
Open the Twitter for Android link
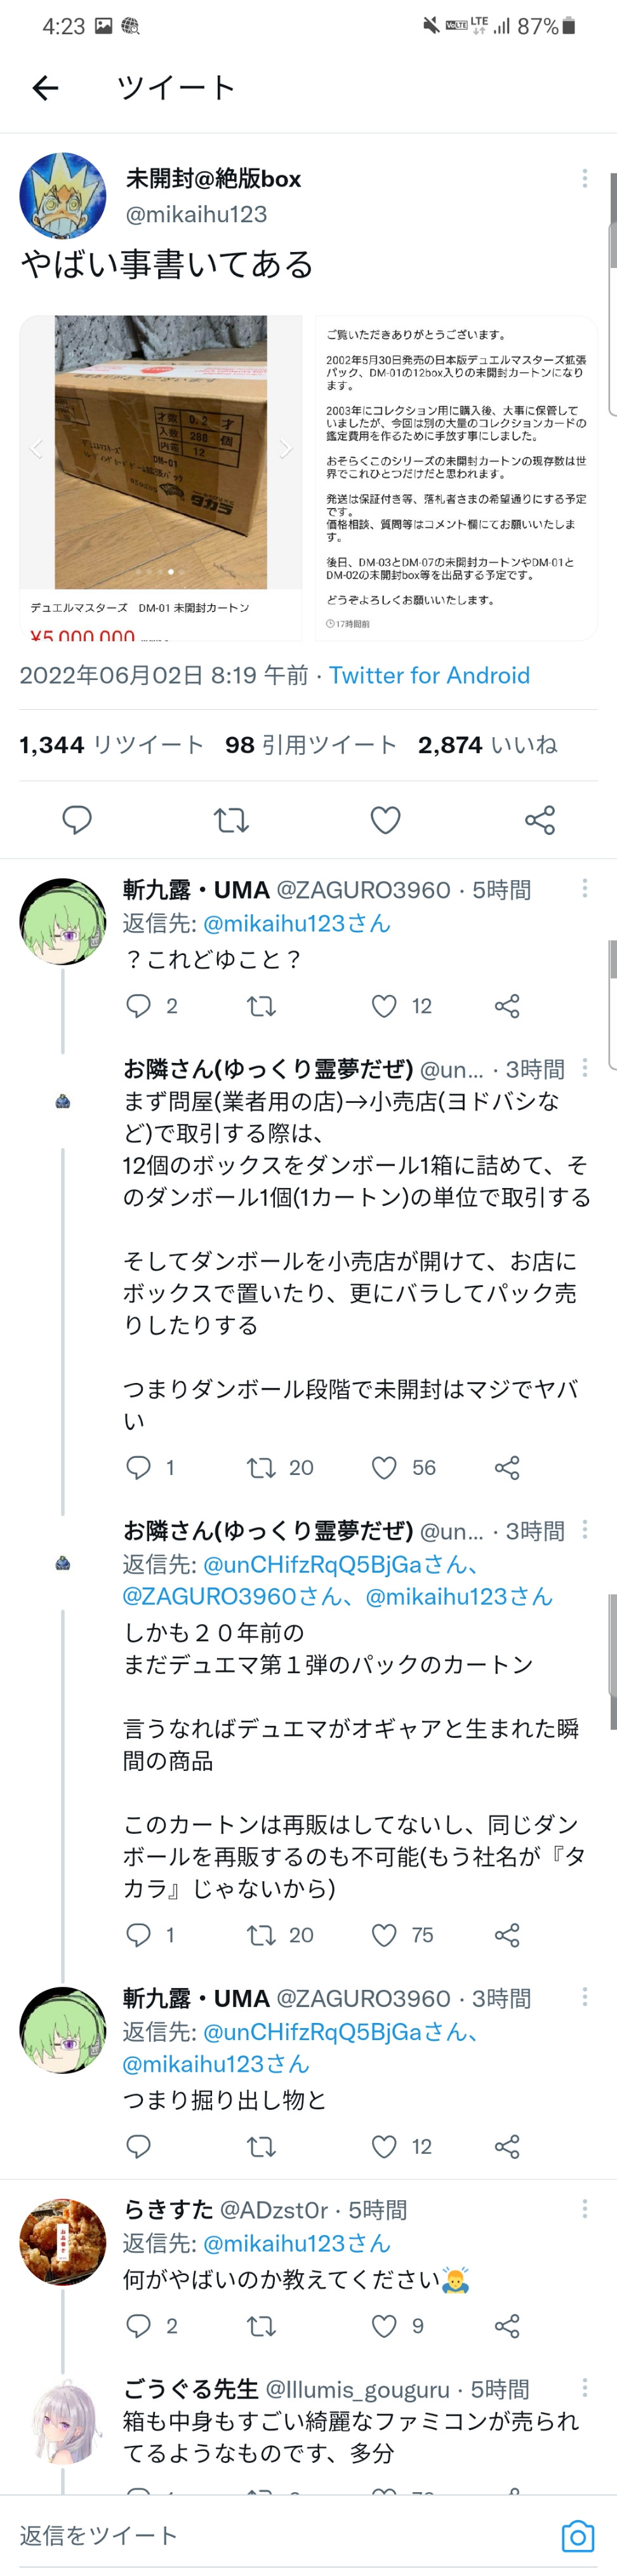coord(429,675)
